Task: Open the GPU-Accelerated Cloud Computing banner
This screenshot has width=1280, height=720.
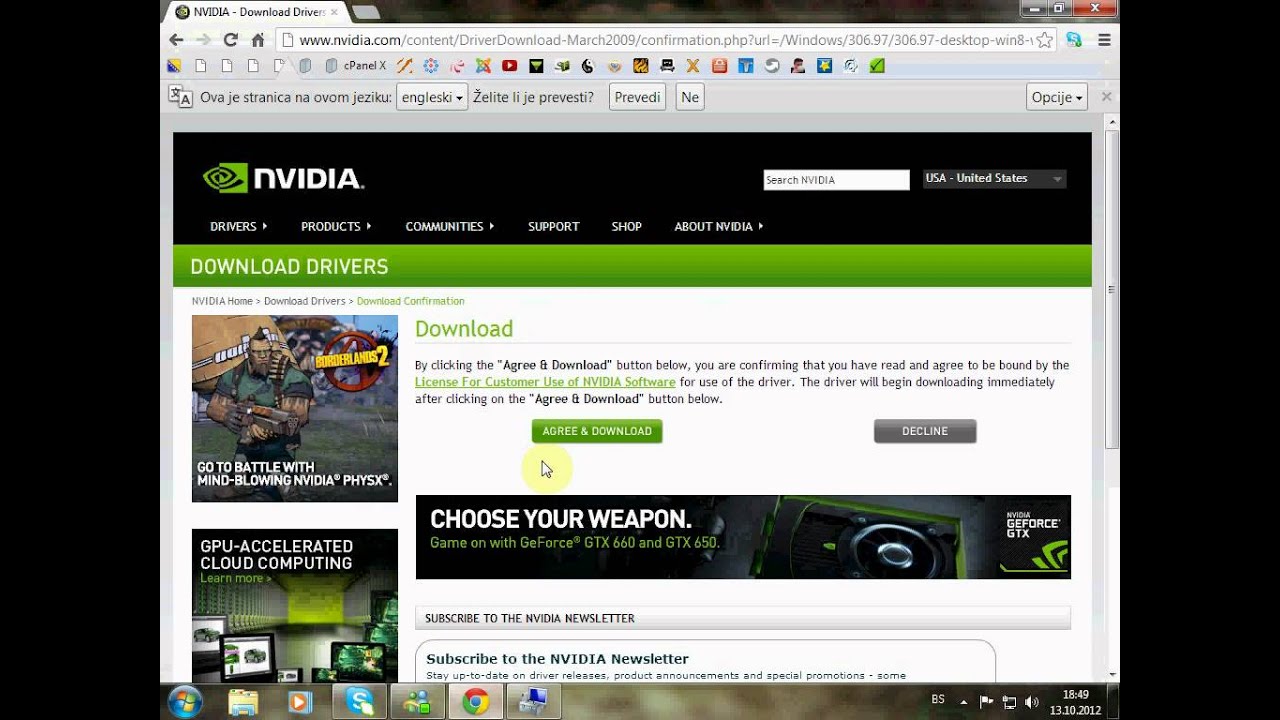Action: (295, 606)
